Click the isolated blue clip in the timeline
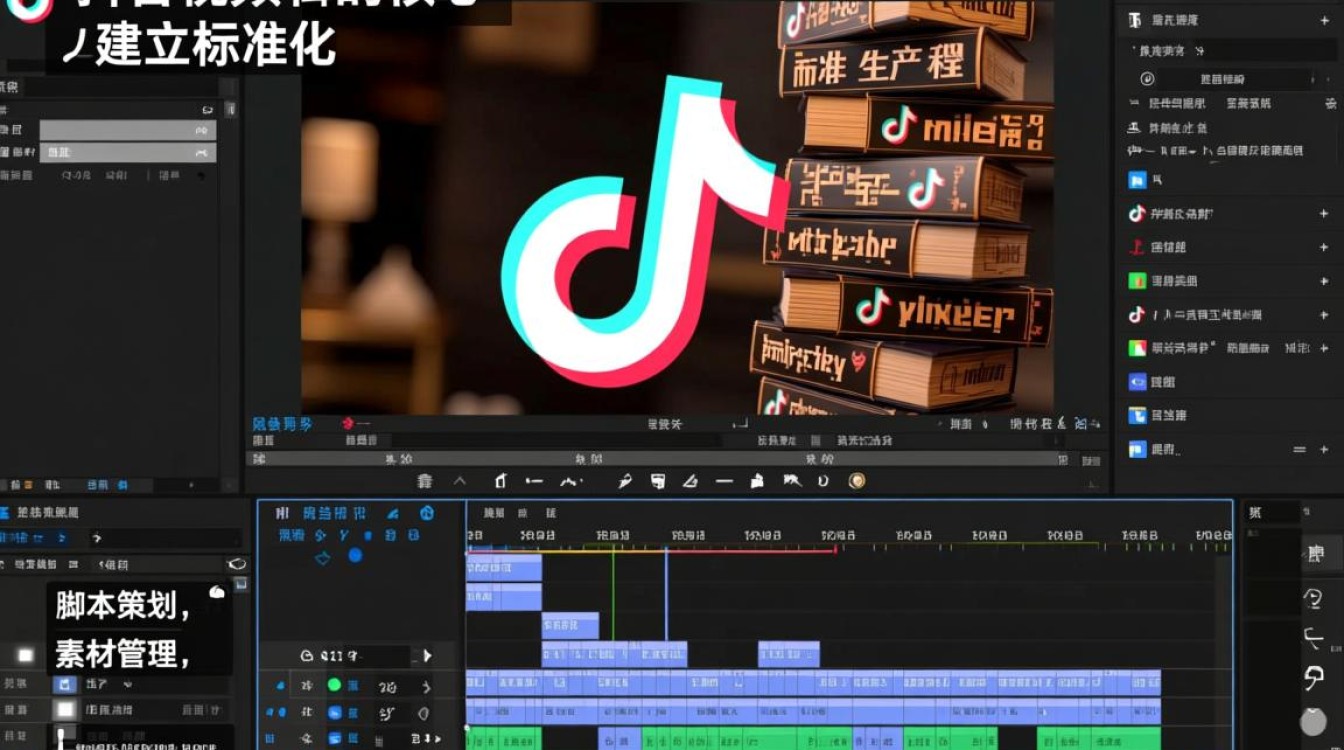This screenshot has width=1344, height=750. click(x=788, y=654)
